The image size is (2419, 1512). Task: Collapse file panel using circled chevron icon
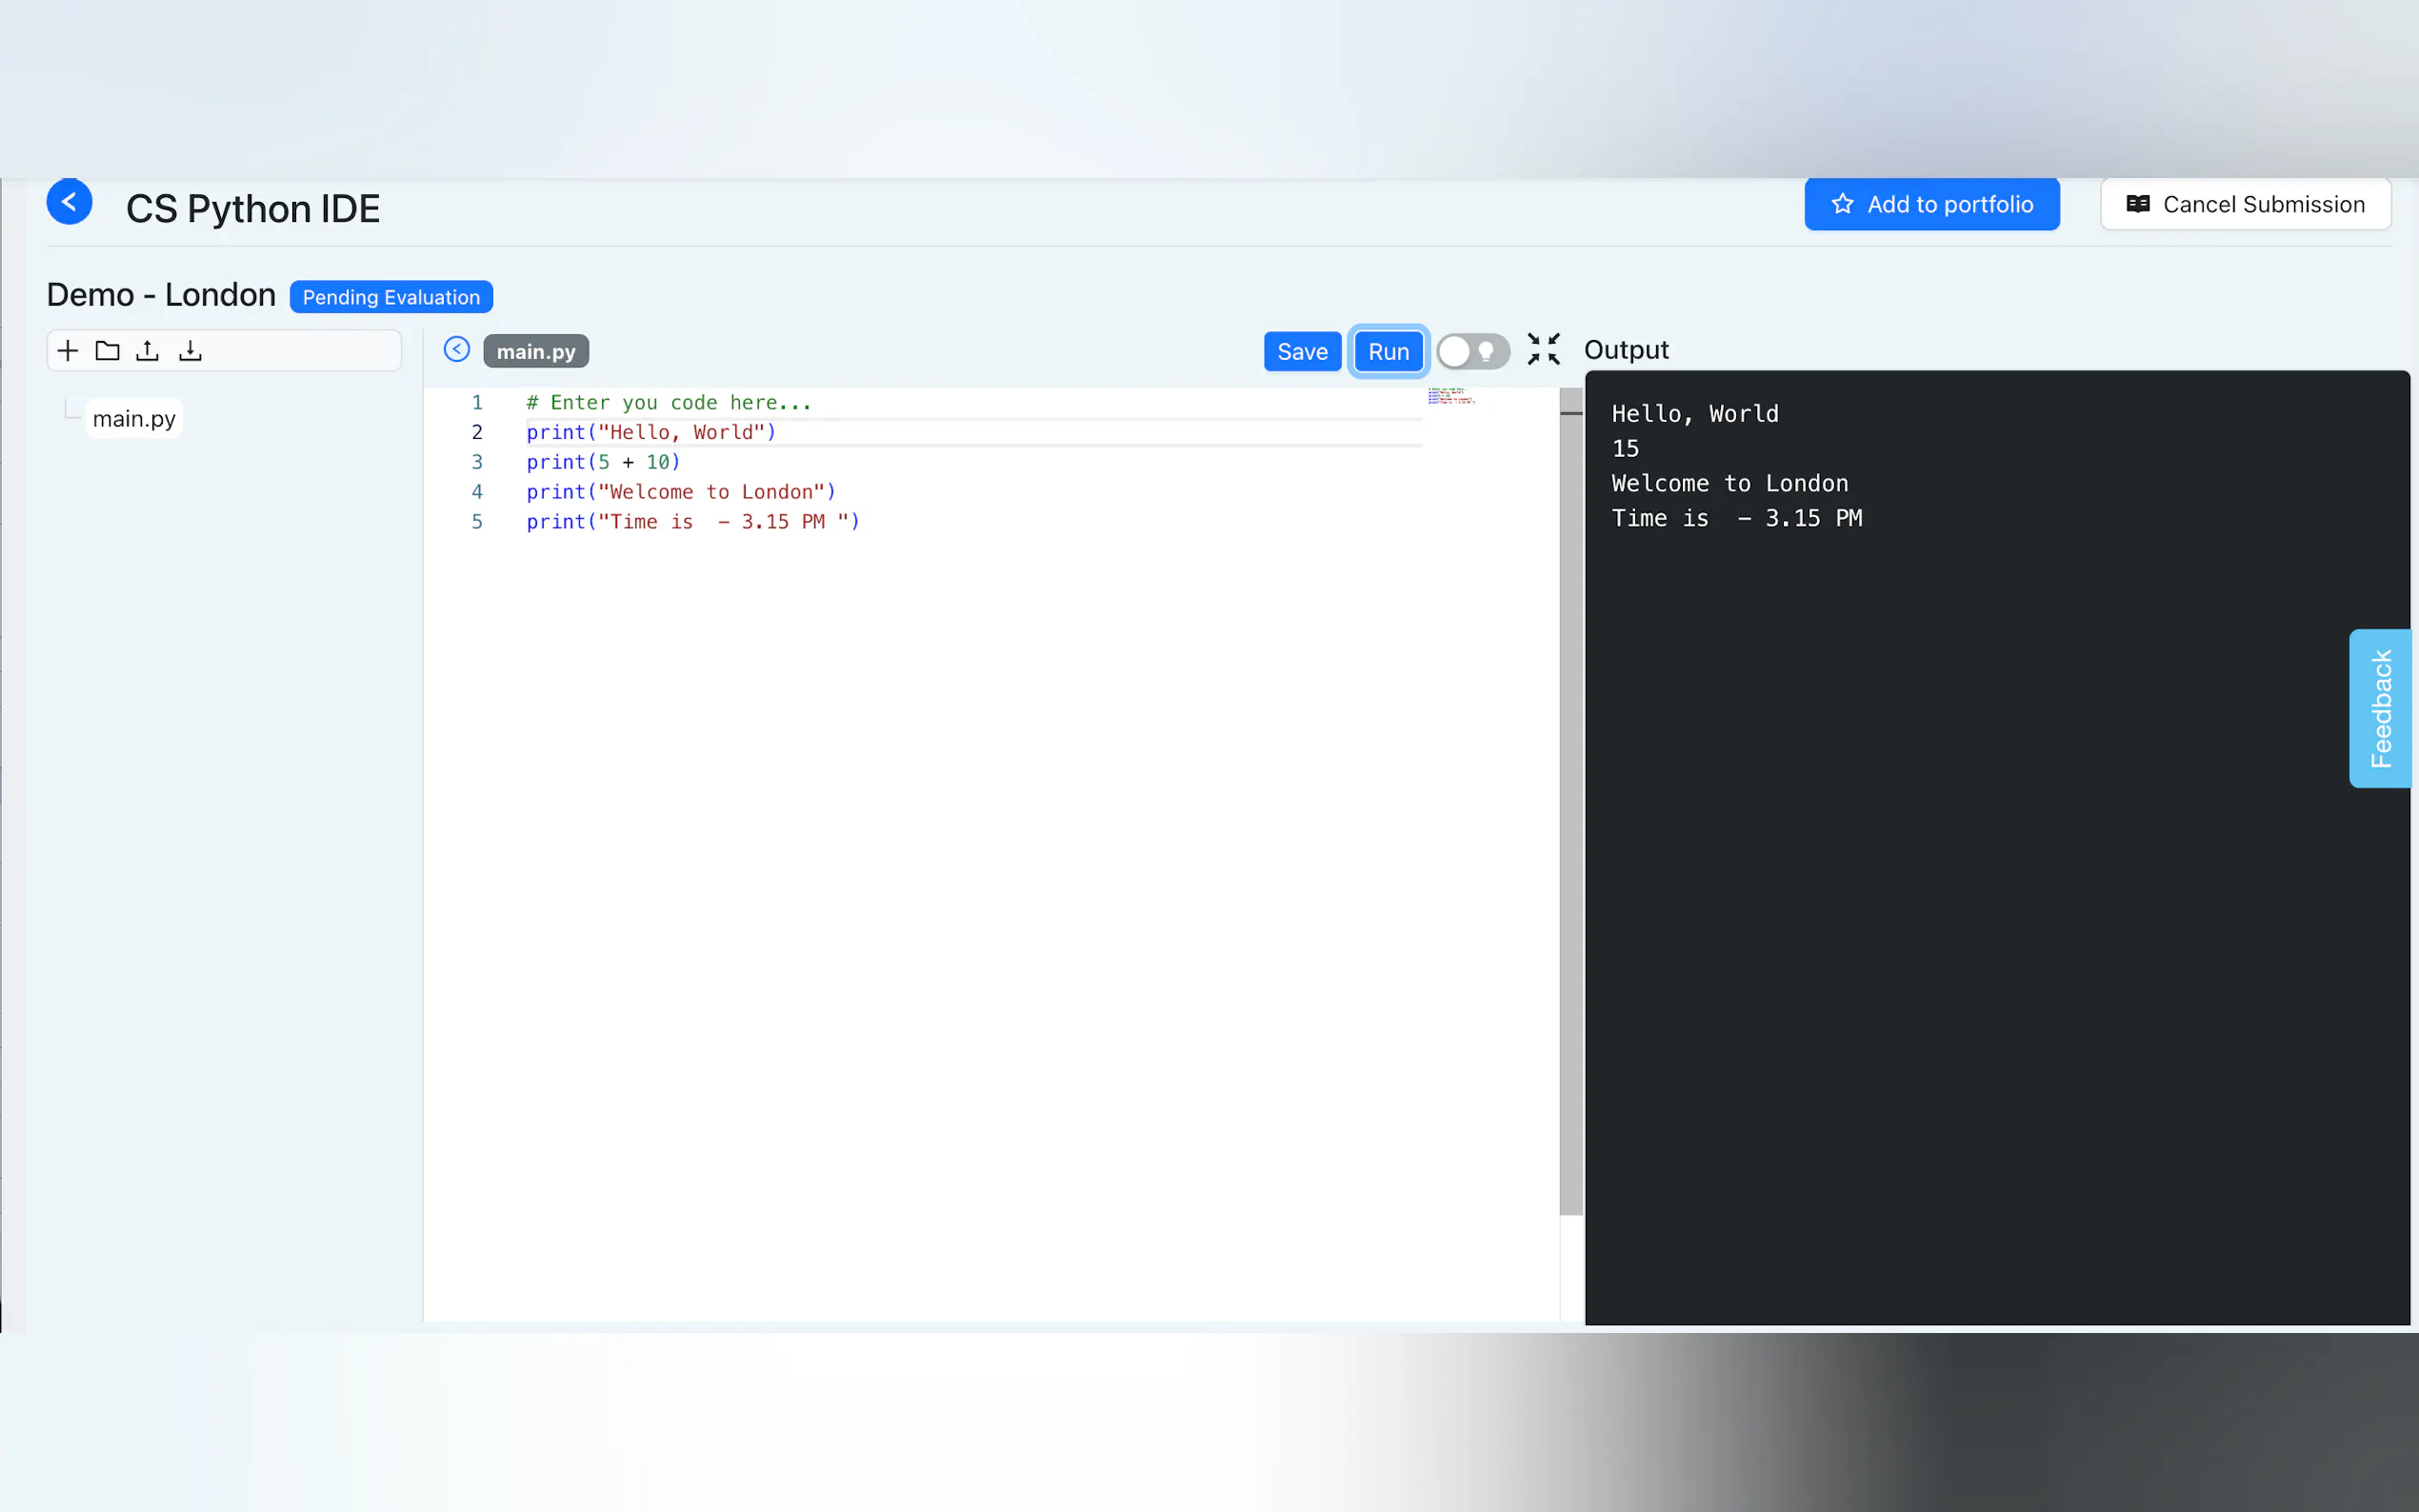click(x=457, y=349)
